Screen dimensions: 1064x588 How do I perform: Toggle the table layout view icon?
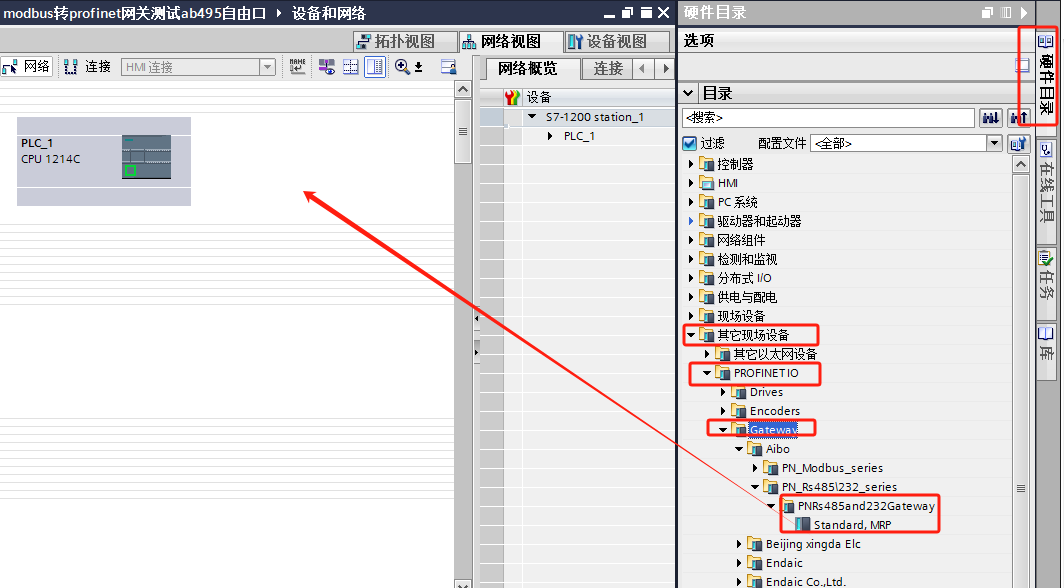(375, 66)
